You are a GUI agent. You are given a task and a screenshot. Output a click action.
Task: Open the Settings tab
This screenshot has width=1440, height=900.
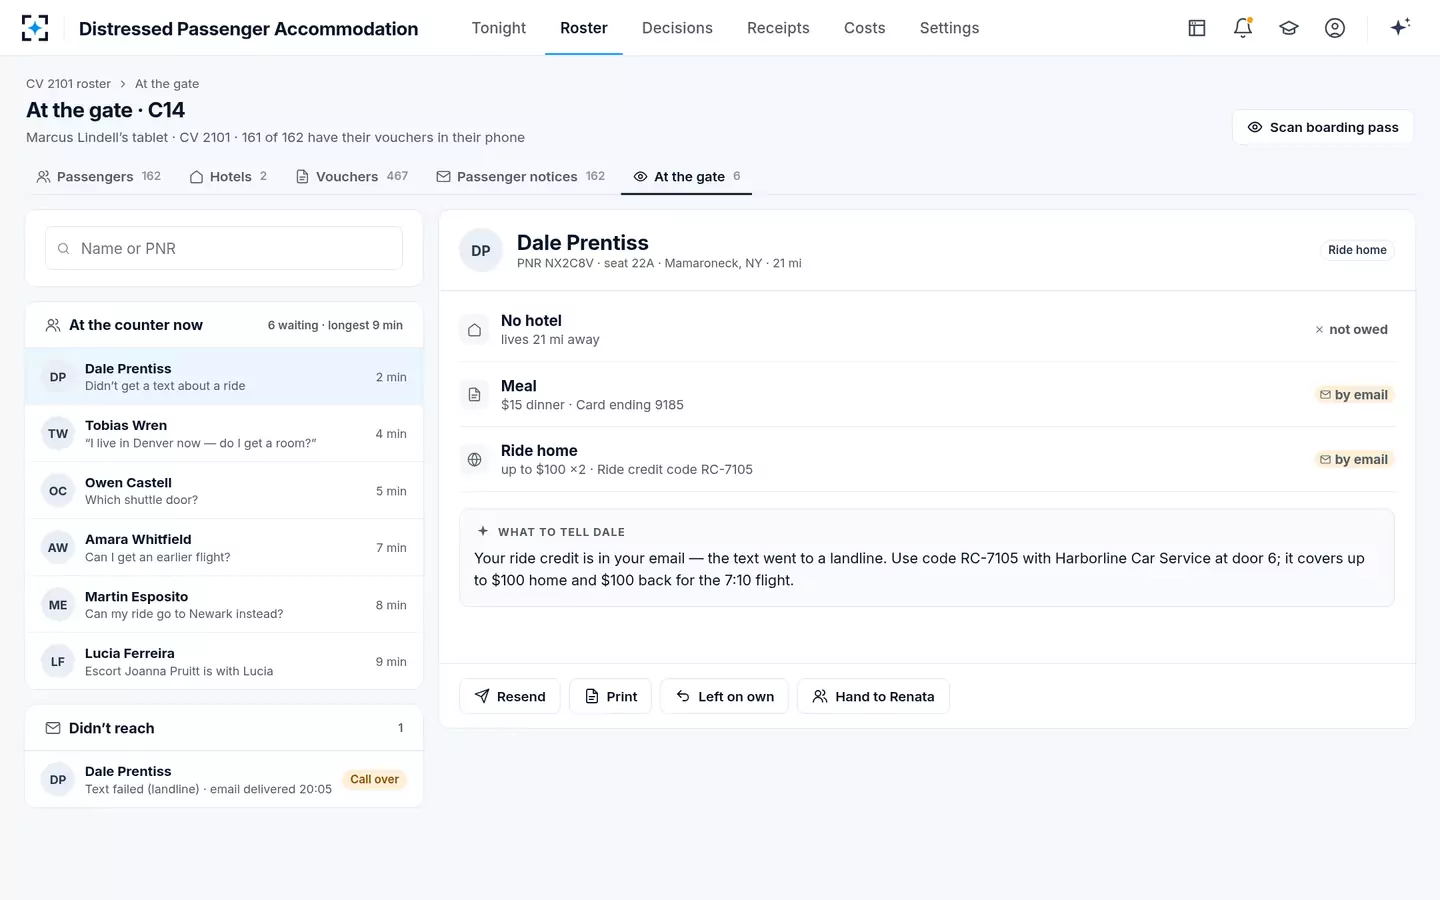pos(949,28)
